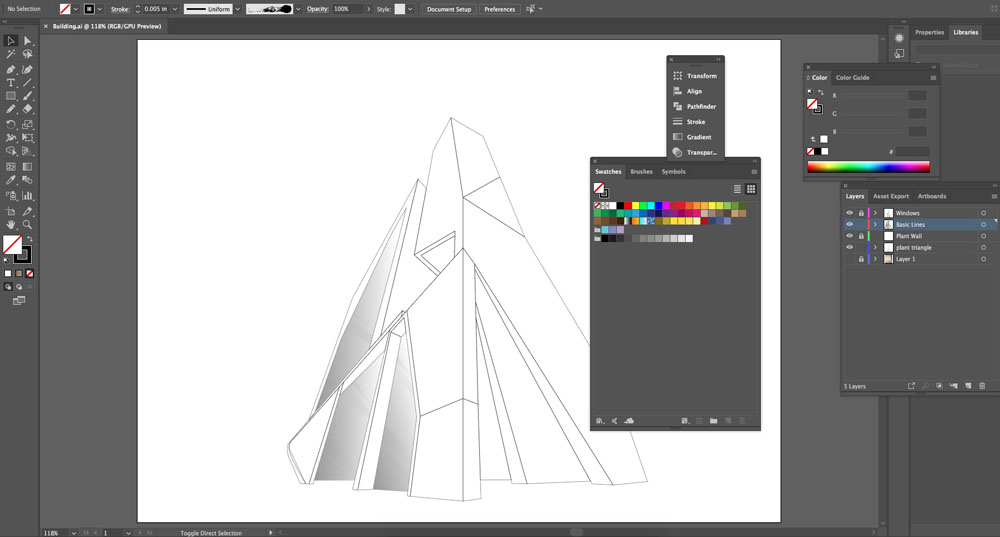This screenshot has height=537, width=1000.
Task: Switch to the Brushes tab
Action: 641,172
